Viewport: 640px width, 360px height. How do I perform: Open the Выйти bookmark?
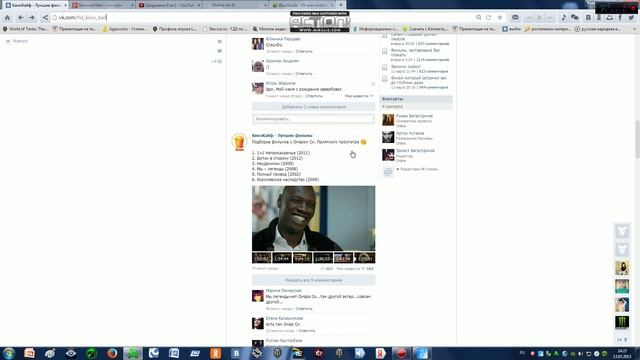click(x=511, y=29)
